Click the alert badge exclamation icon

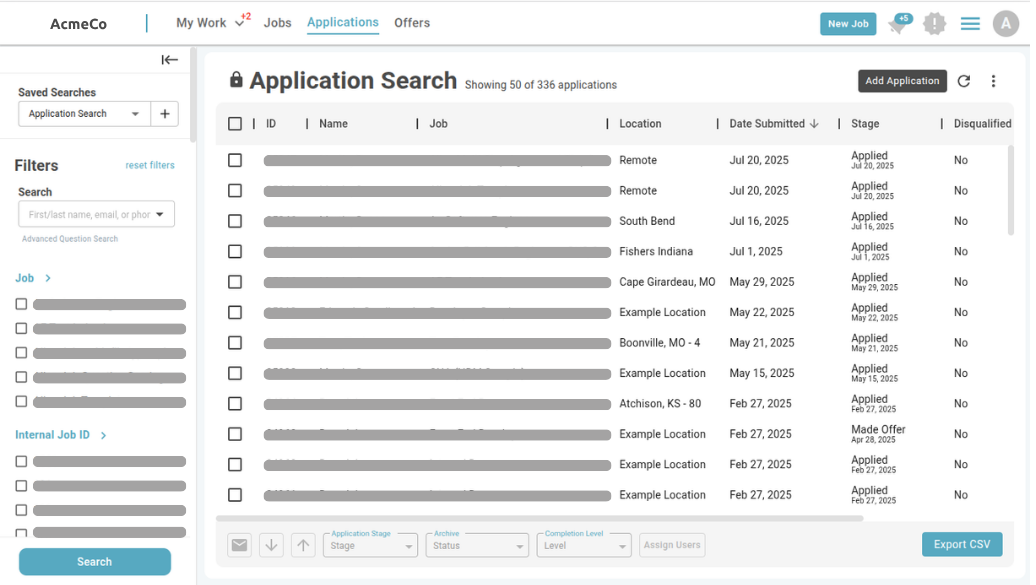[x=934, y=24]
